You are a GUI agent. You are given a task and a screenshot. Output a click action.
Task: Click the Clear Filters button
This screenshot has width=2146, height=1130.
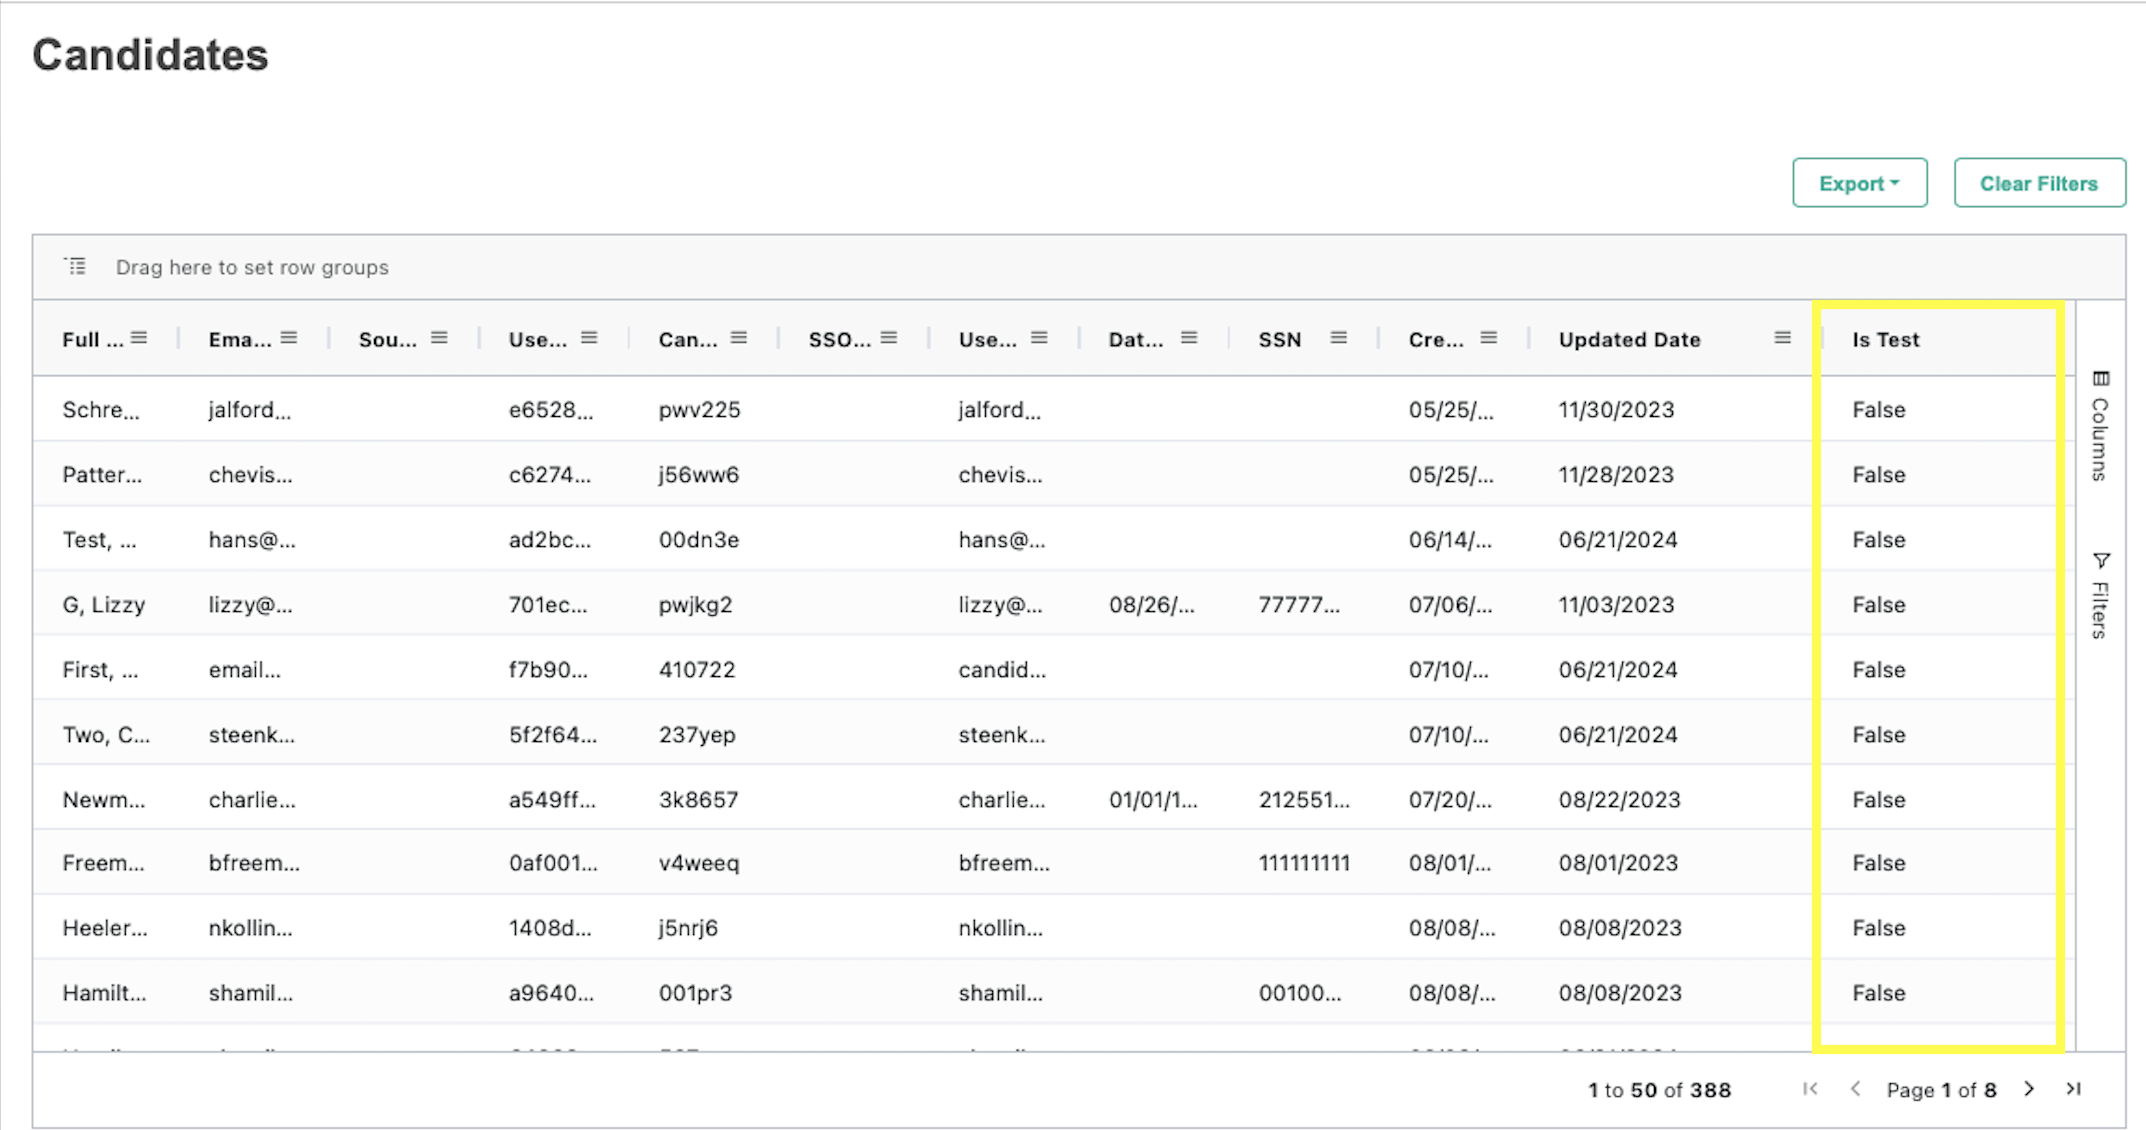[x=2039, y=183]
